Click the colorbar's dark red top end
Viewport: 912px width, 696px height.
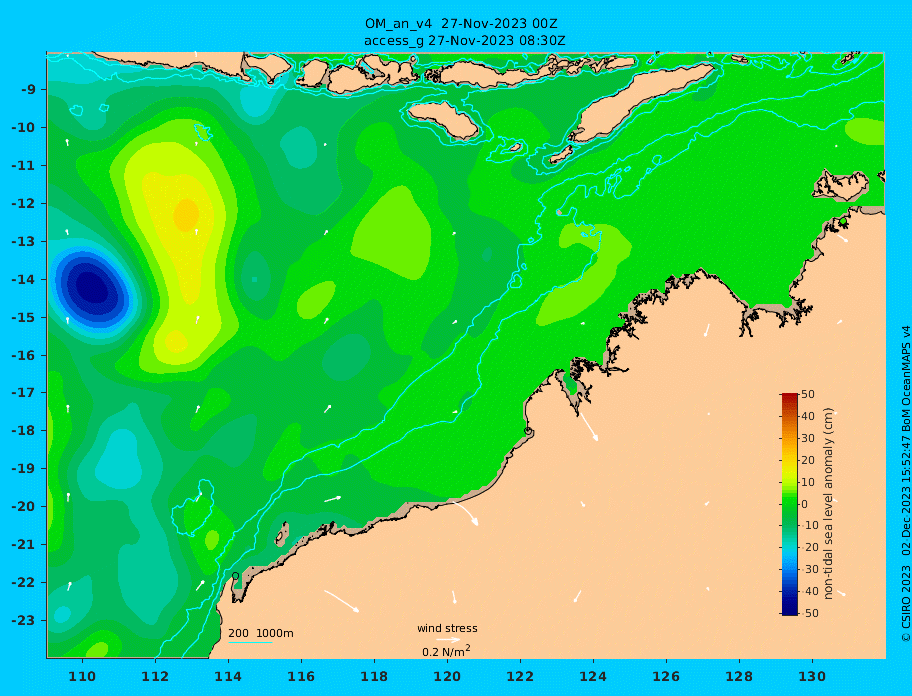point(789,397)
